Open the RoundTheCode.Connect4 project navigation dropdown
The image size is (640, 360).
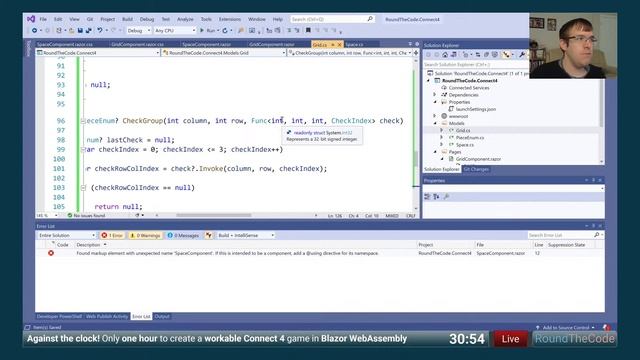coord(98,53)
